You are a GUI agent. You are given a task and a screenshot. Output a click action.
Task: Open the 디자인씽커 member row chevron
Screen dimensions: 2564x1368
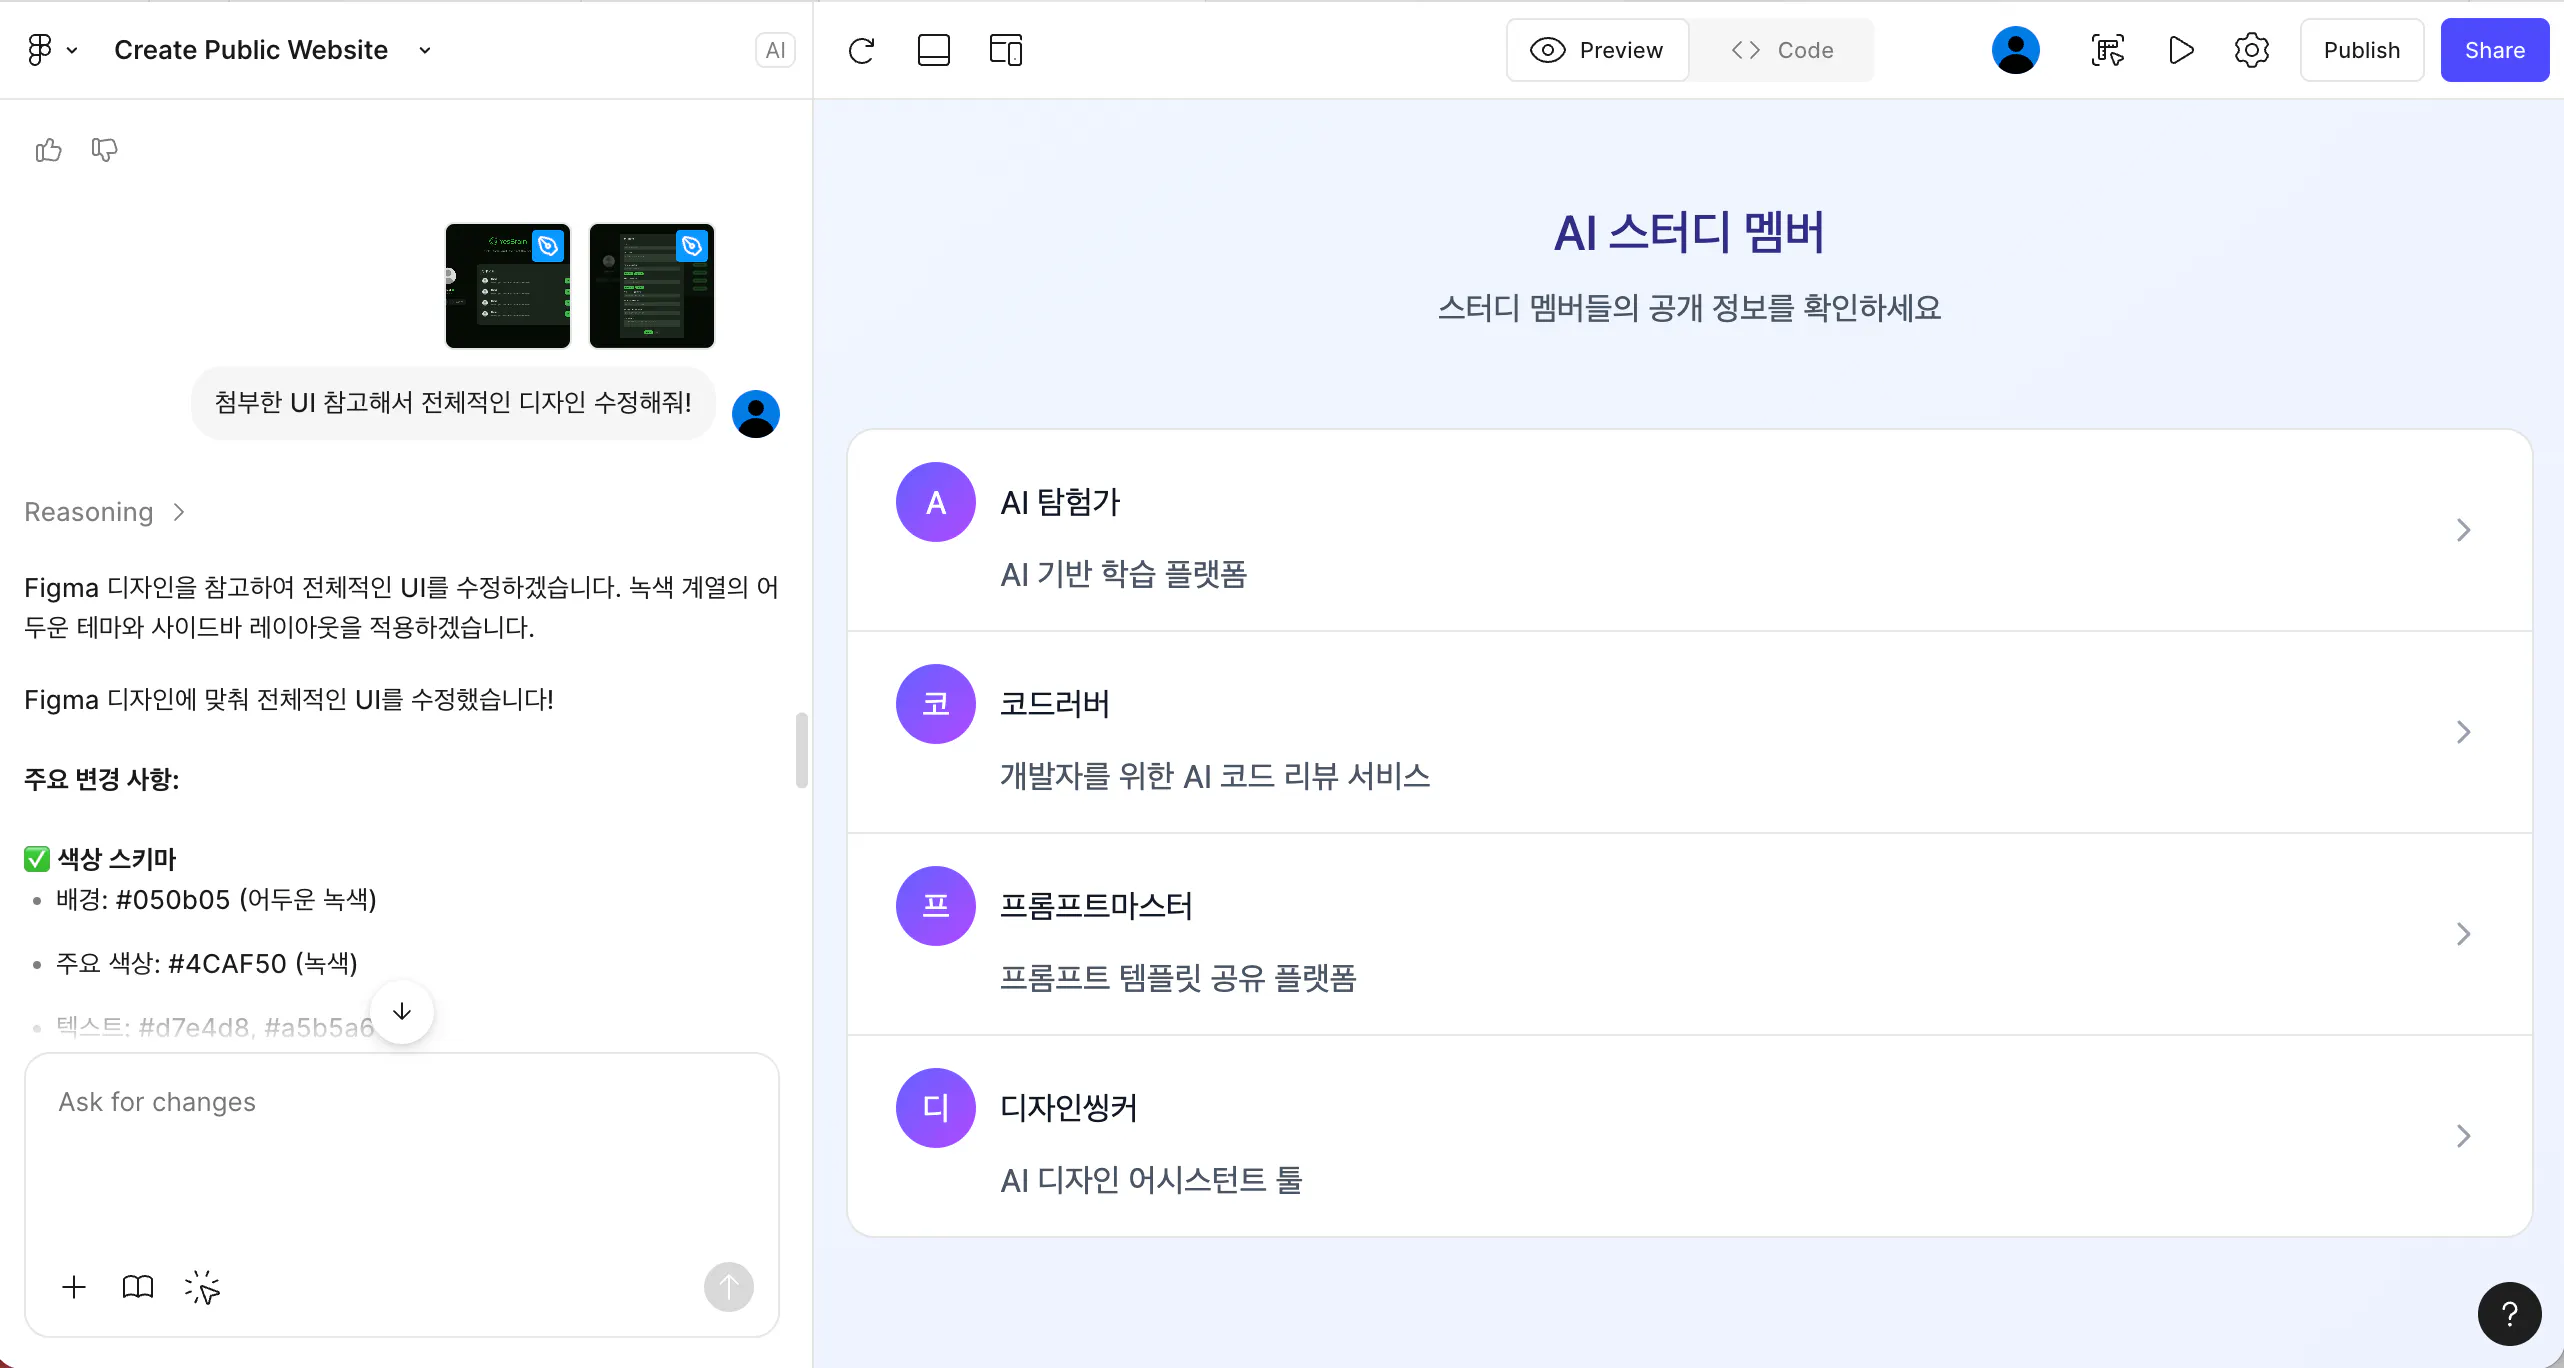point(2464,1136)
